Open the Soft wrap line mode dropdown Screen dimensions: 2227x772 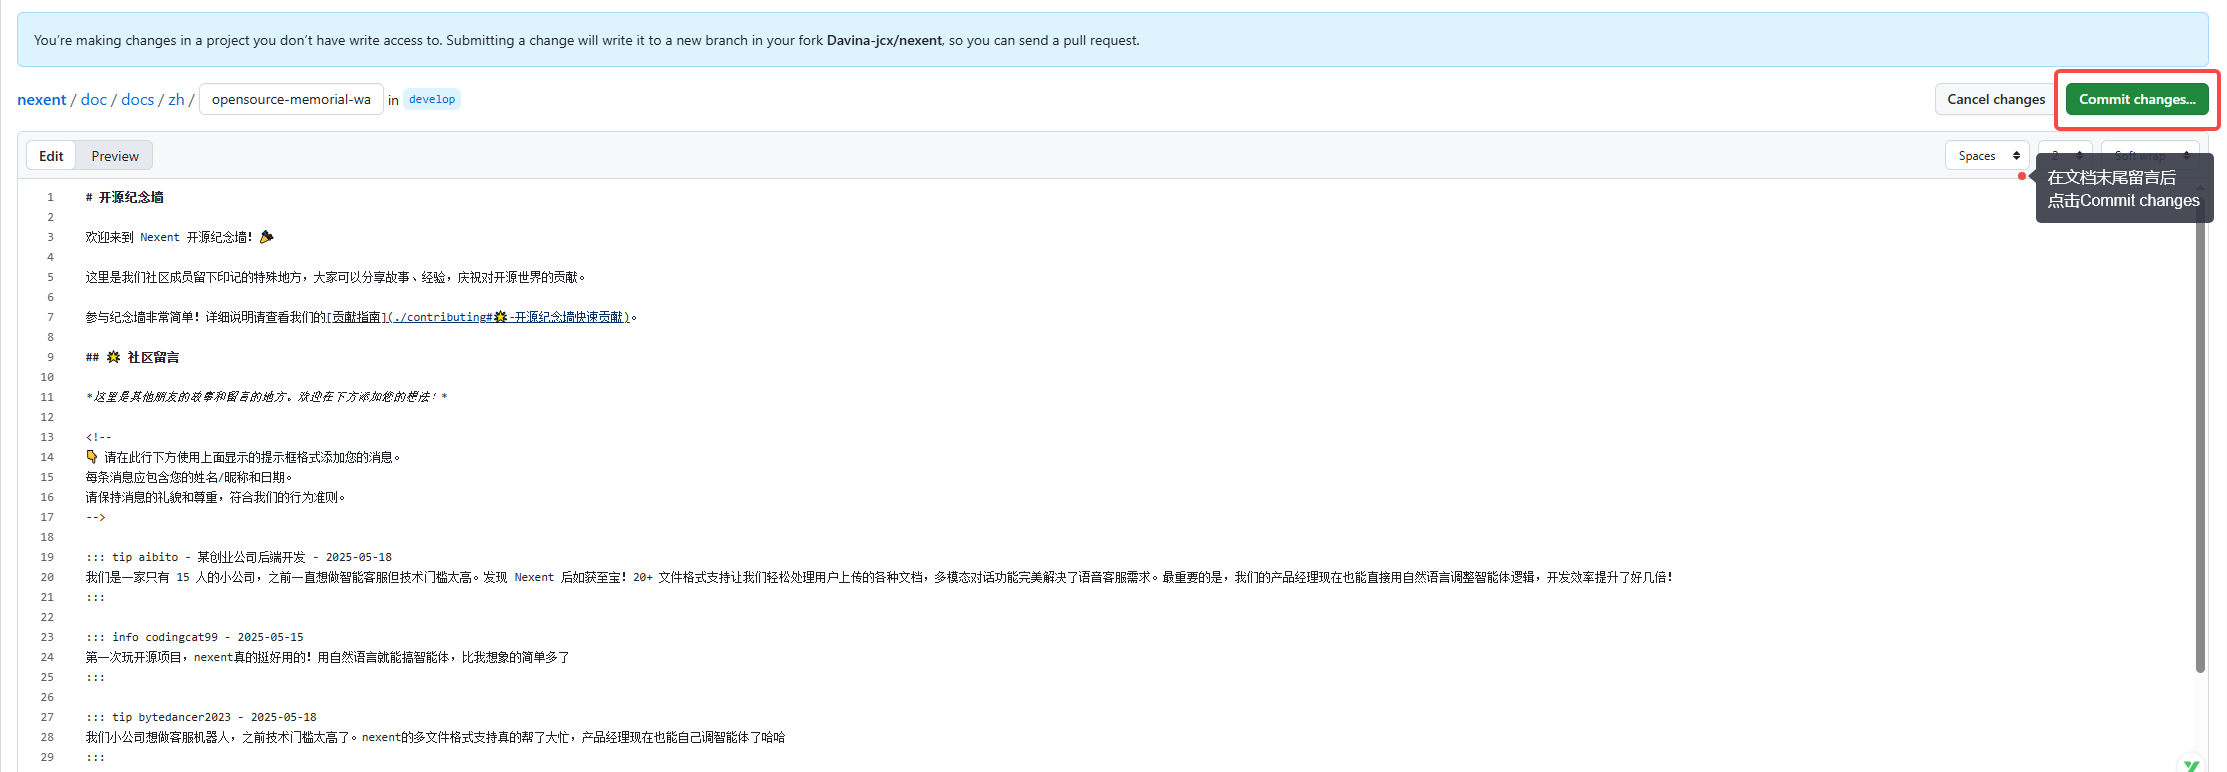point(2150,156)
